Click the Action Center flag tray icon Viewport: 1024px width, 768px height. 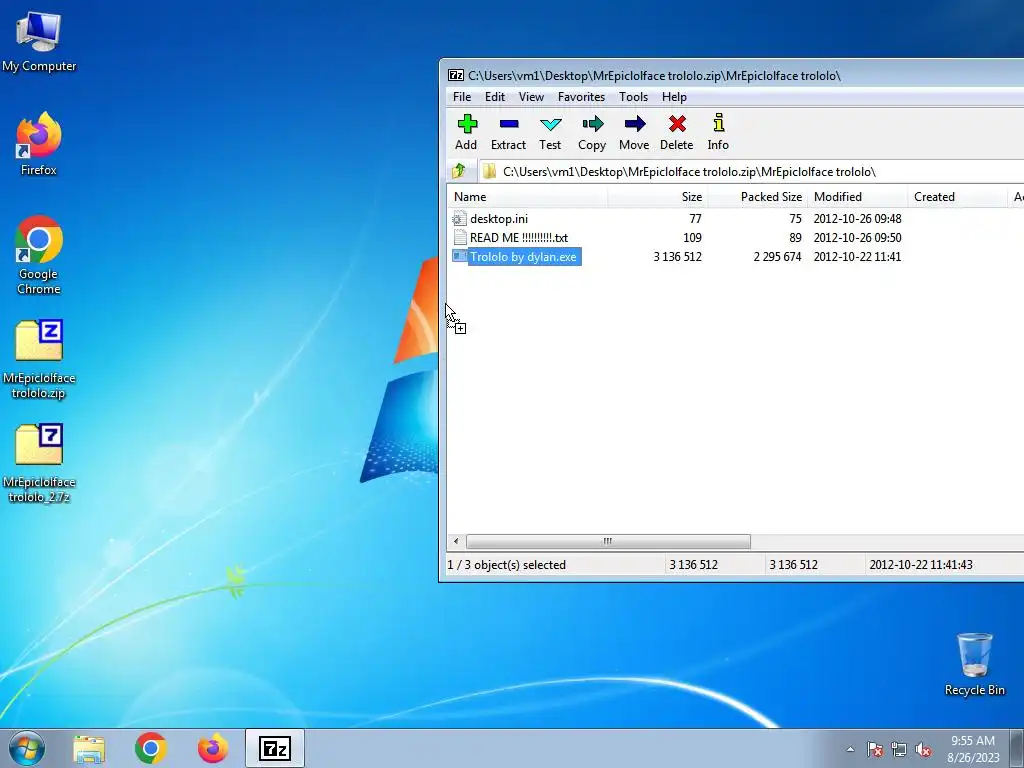tap(875, 750)
